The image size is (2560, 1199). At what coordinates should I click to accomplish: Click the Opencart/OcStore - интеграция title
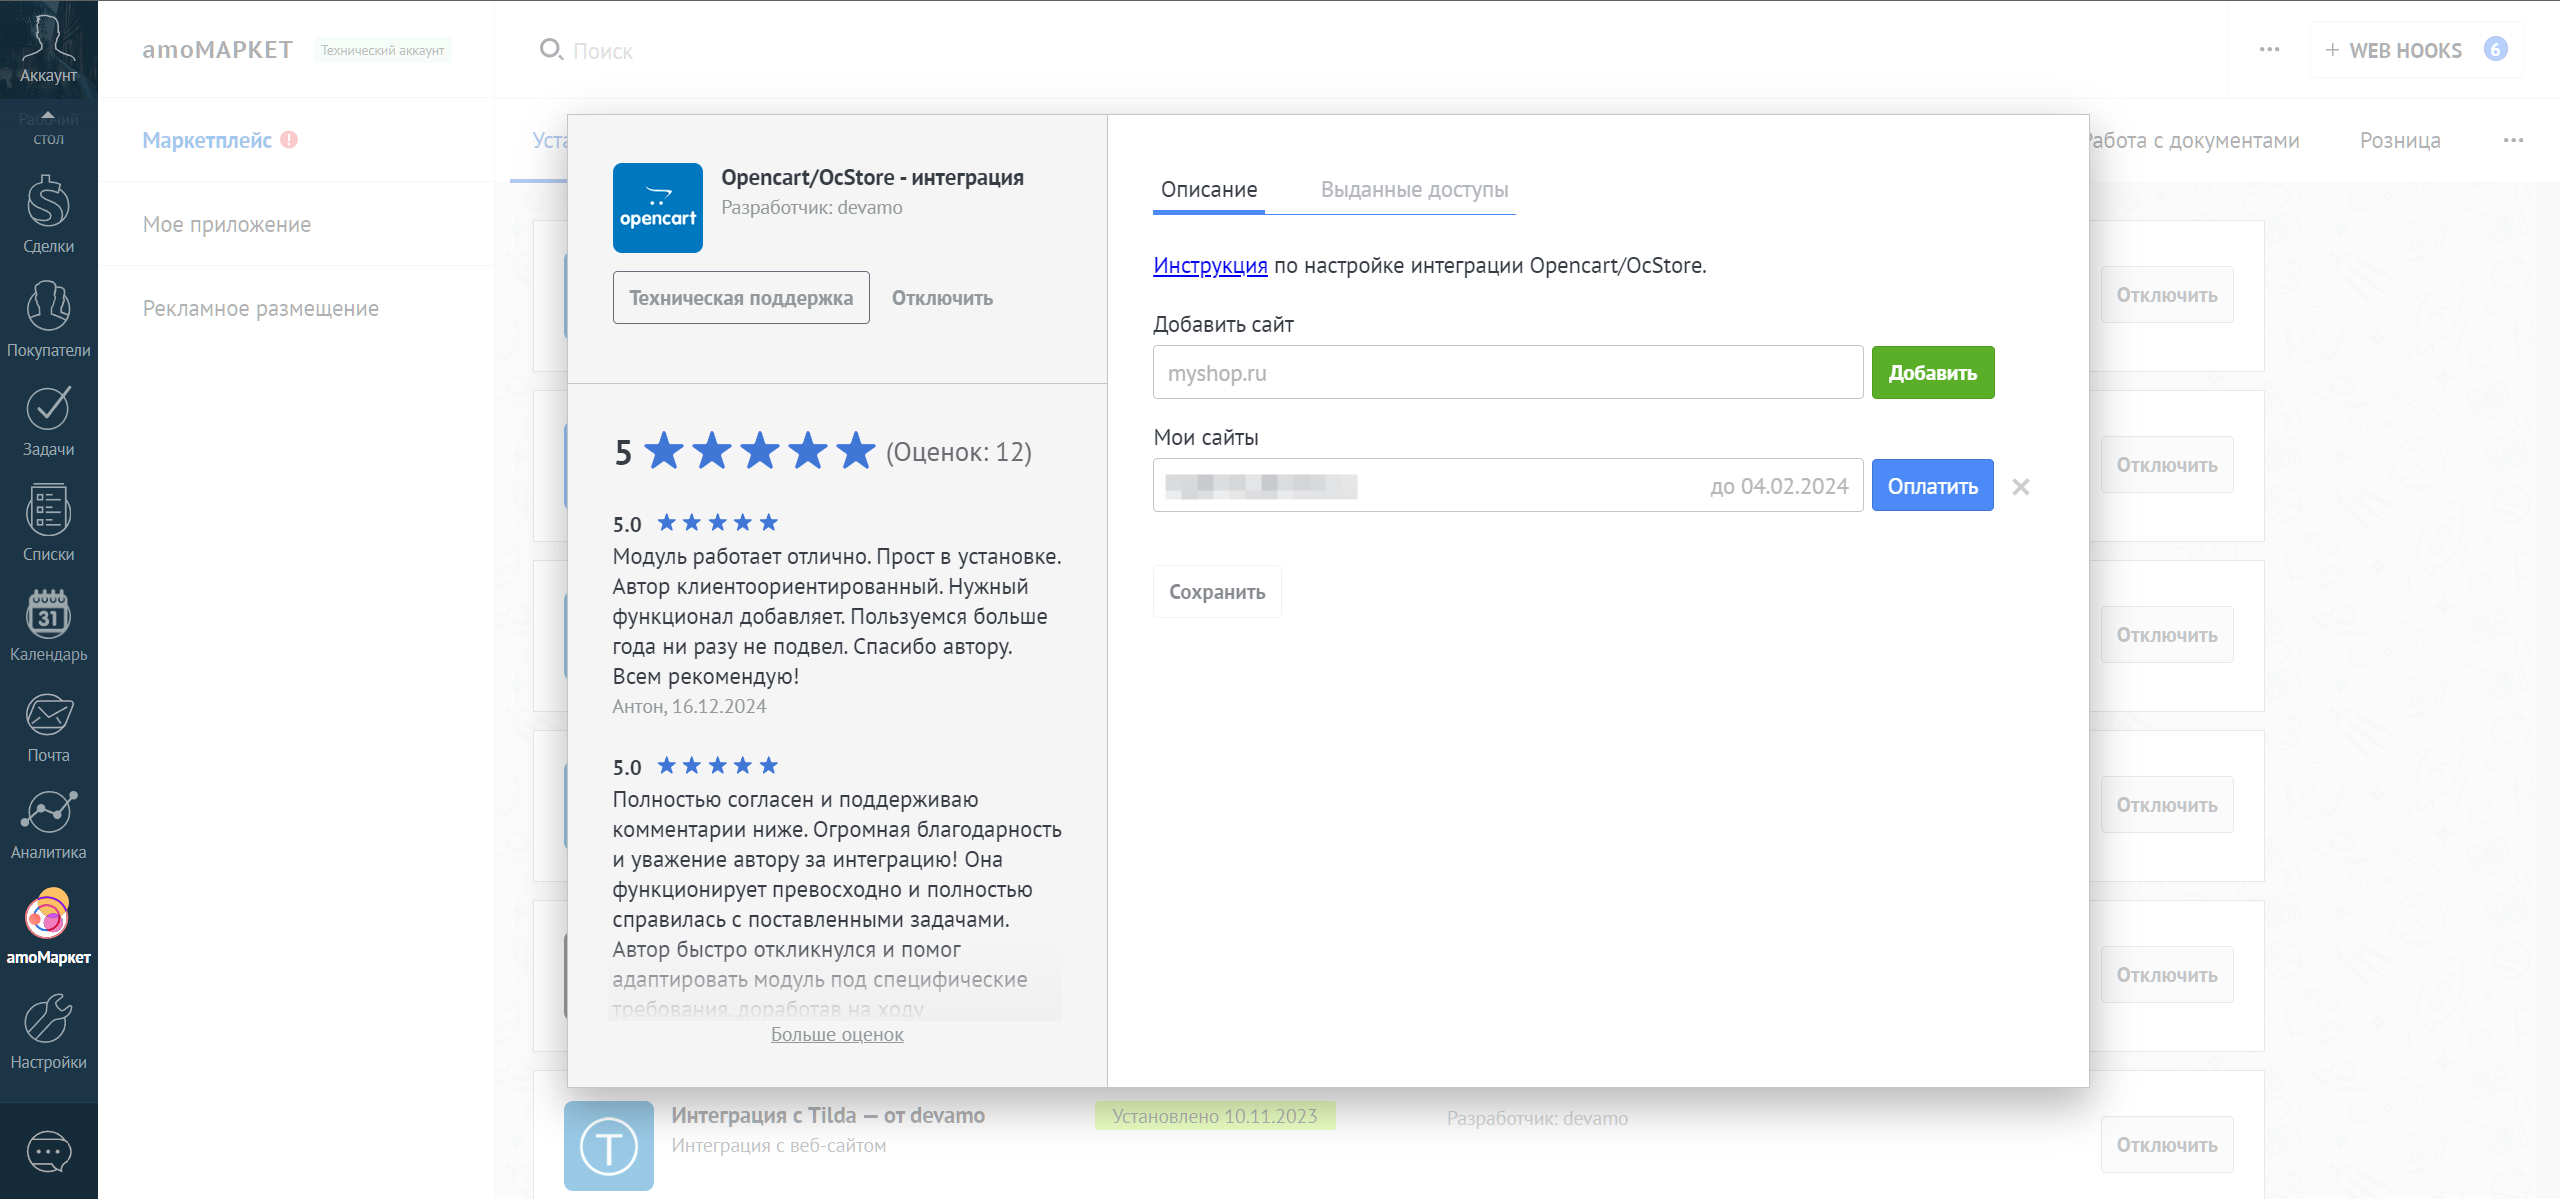(x=872, y=177)
